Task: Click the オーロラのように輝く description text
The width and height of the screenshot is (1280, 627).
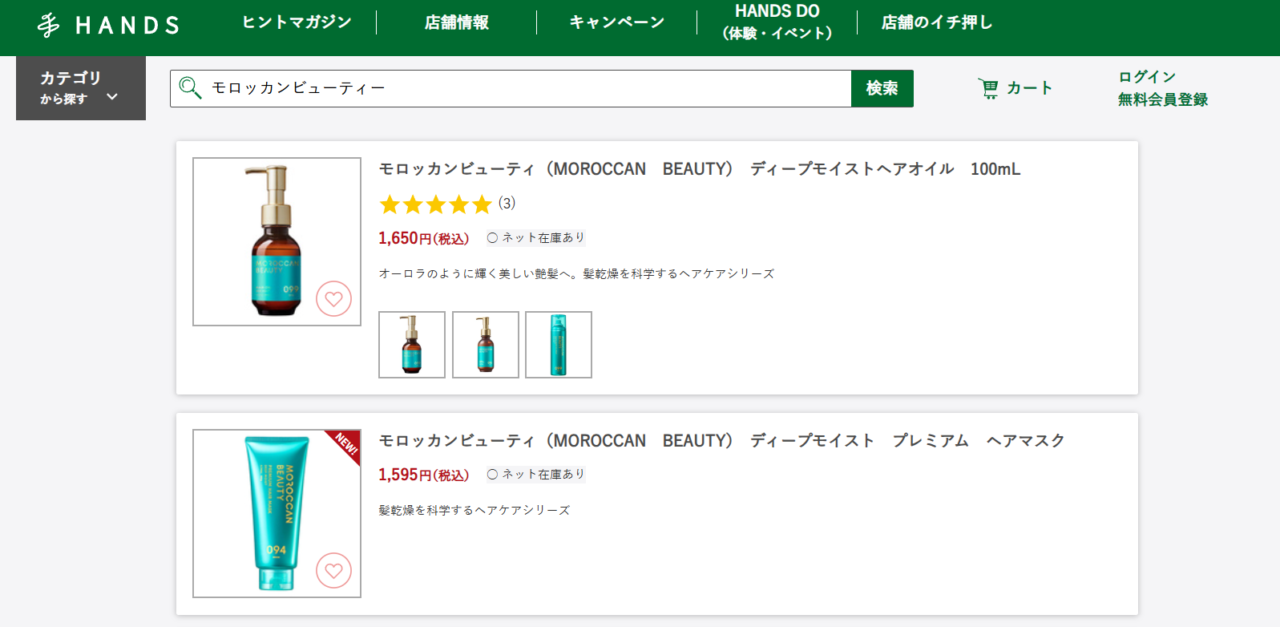Action: pyautogui.click(x=576, y=274)
